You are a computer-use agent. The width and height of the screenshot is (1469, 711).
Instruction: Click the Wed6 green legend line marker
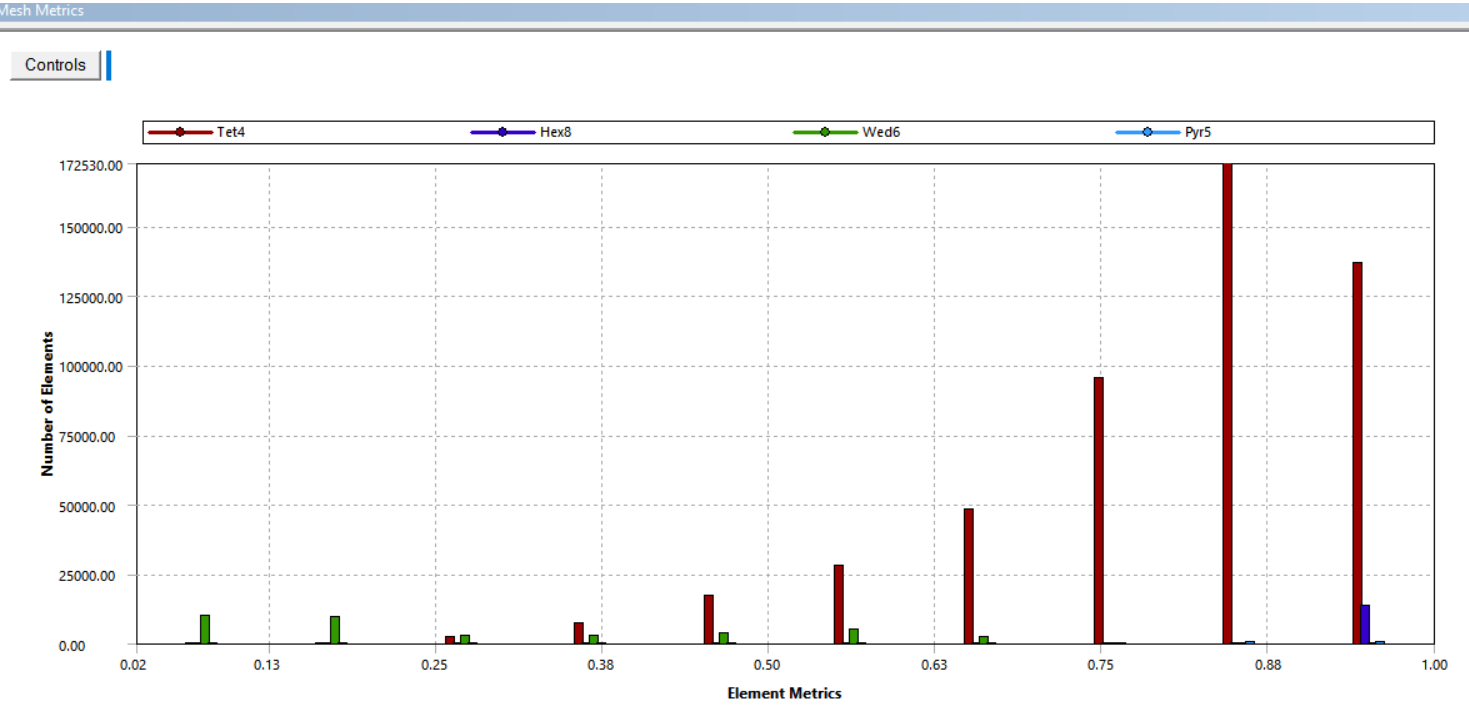[x=826, y=132]
